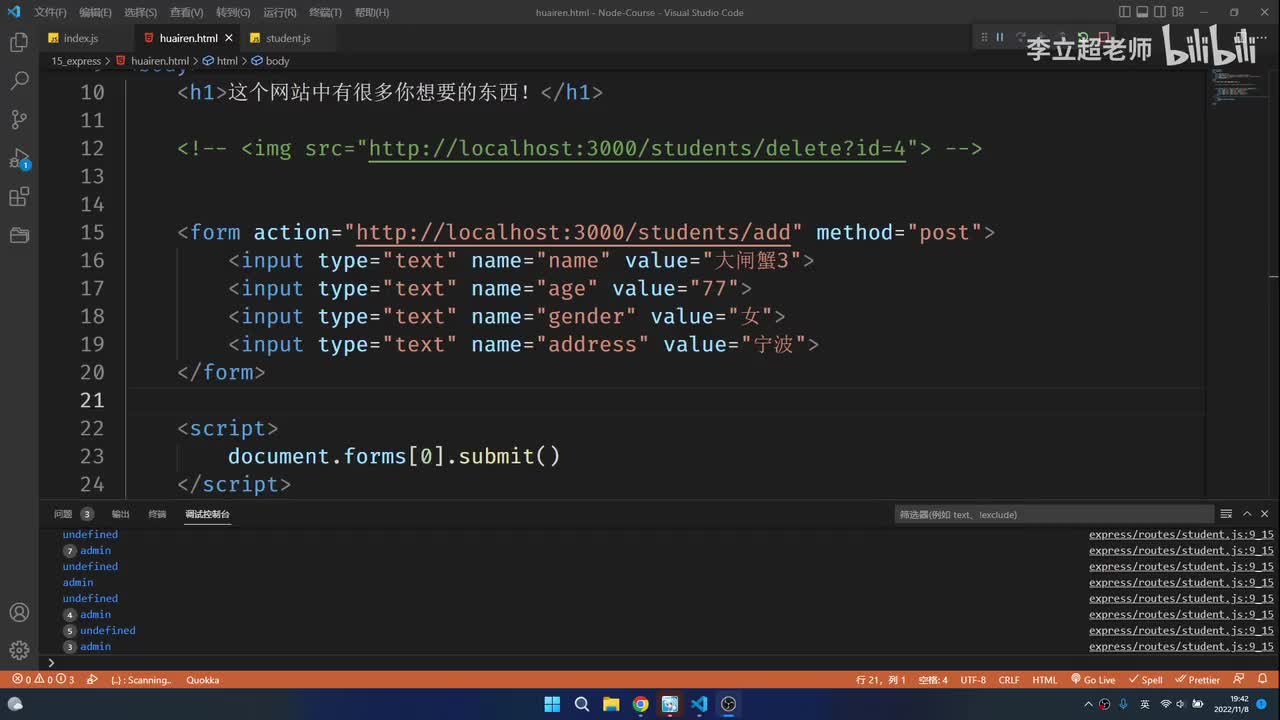The image size is (1280, 720).
Task: Open the 终端(T) menu
Action: pos(325,12)
